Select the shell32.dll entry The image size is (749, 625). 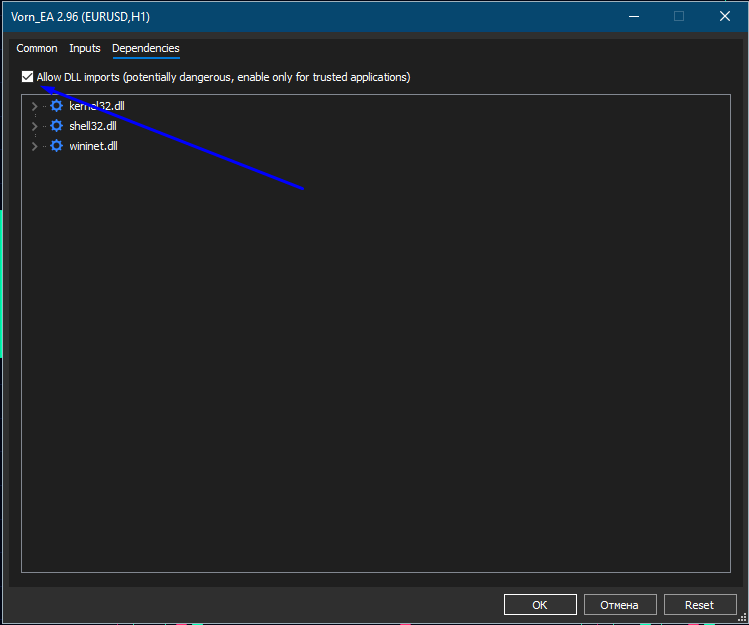93,126
